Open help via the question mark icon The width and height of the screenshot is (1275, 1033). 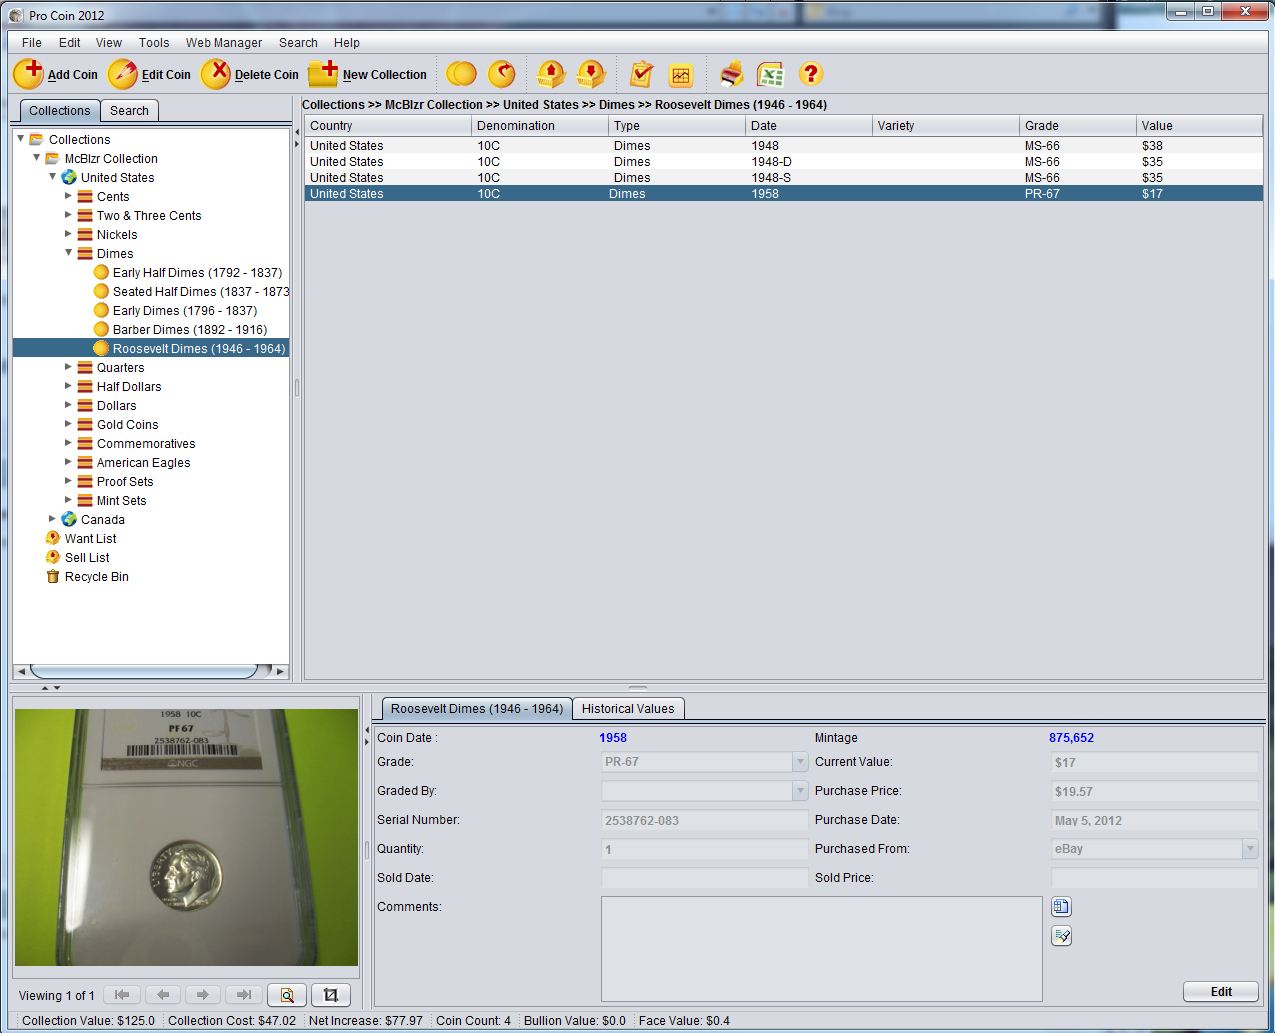point(811,74)
